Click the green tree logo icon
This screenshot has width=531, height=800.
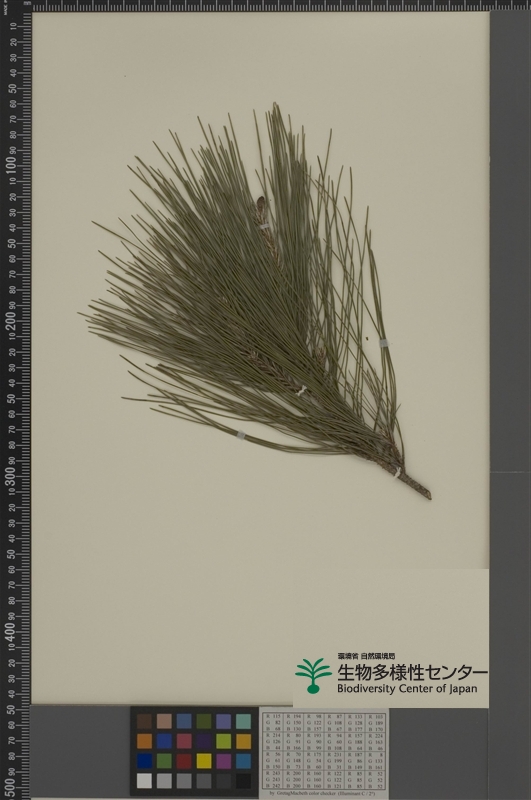313,676
